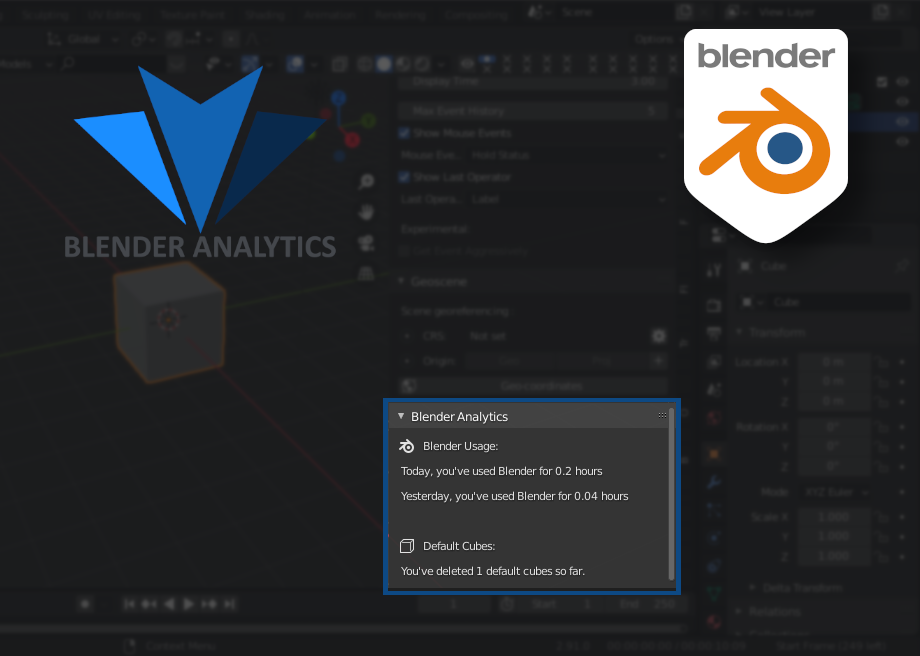Click 'Yesterday, you've used Blender for 0.04 hours'
Image resolution: width=920 pixels, height=656 pixels.
[x=515, y=496]
